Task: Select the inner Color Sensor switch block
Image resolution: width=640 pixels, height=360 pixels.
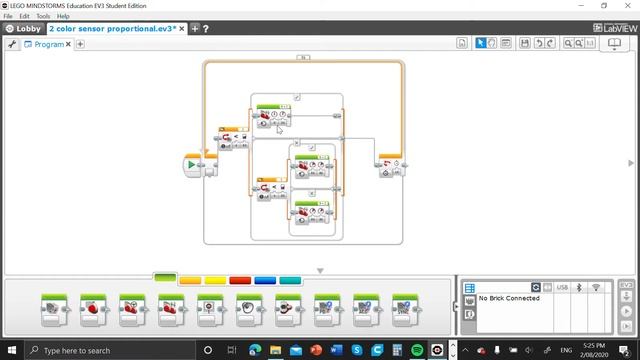Action: pyautogui.click(x=271, y=189)
